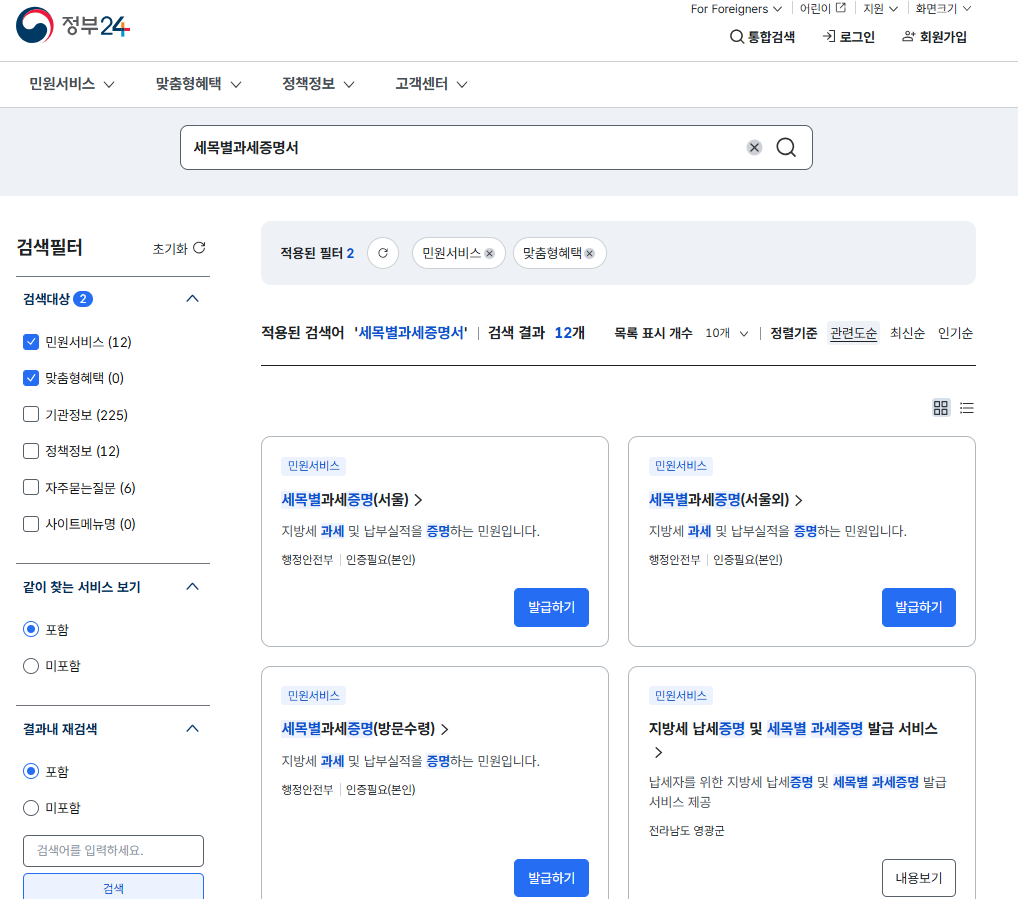Click the search magnifier icon in search bar

786,147
